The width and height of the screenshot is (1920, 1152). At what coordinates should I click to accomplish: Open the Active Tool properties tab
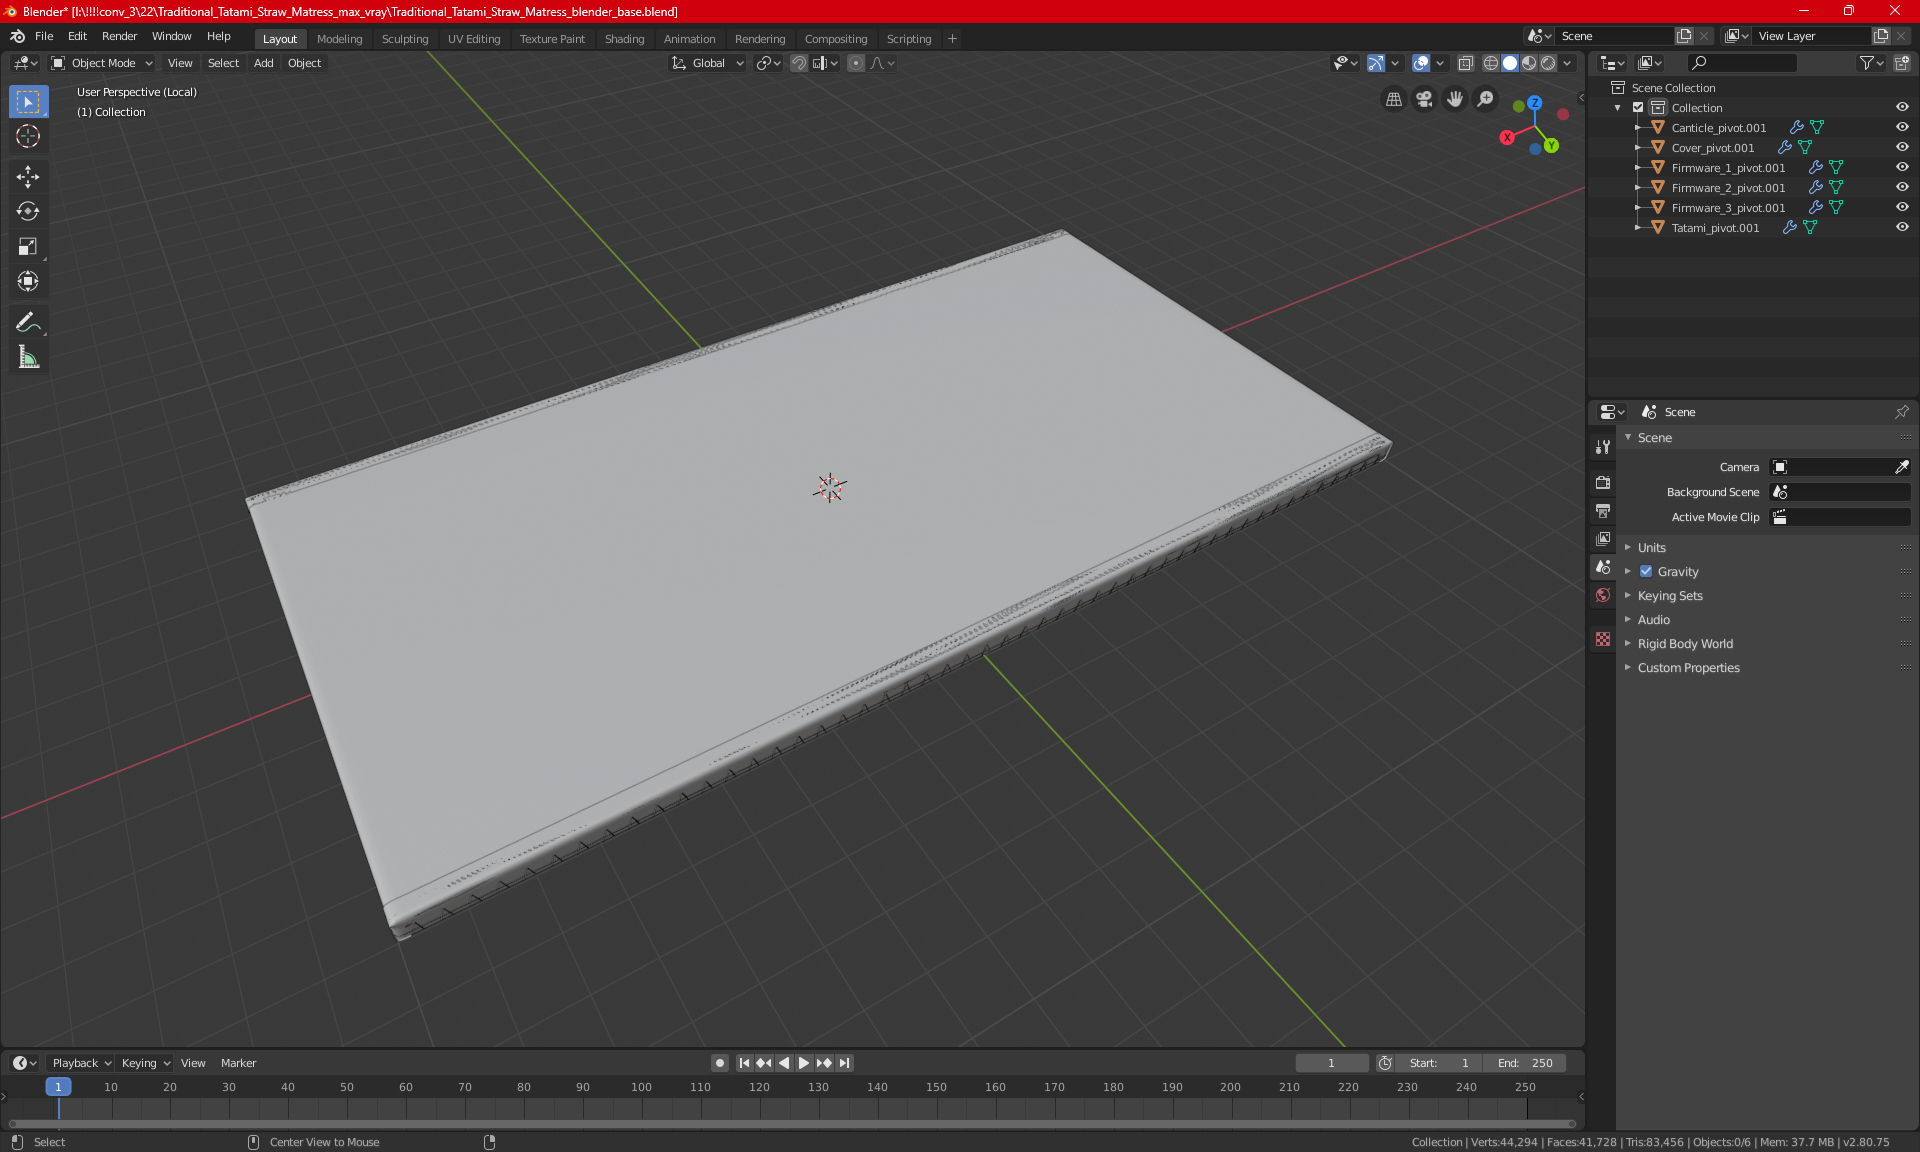coord(1603,447)
